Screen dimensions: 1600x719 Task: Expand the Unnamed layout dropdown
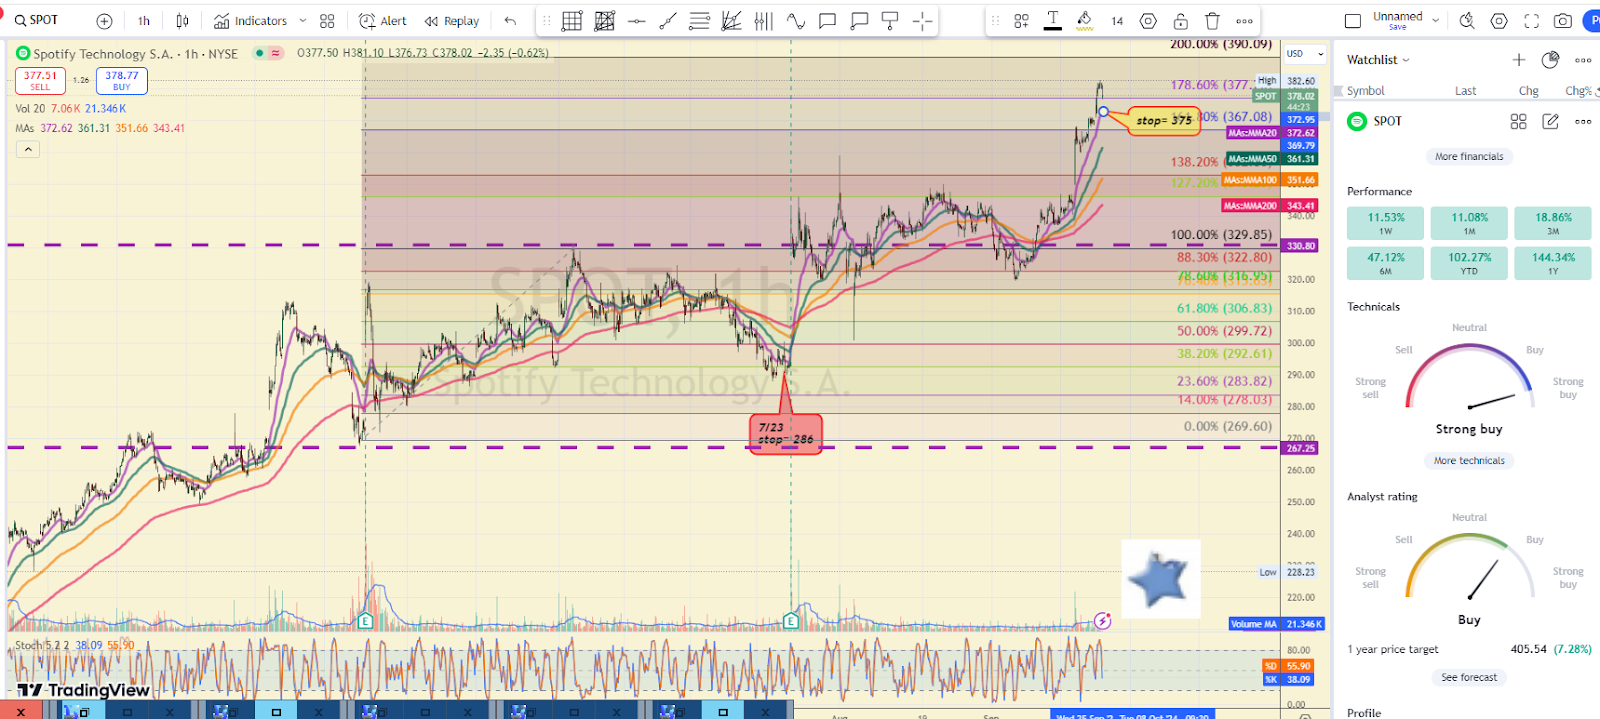tap(1436, 20)
